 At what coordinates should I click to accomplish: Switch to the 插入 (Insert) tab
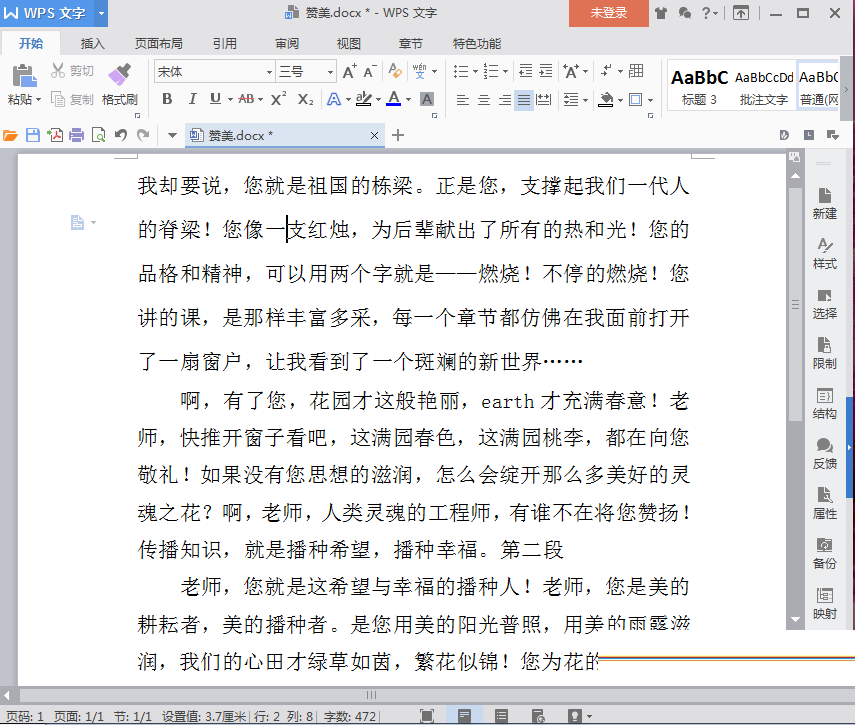click(x=92, y=44)
